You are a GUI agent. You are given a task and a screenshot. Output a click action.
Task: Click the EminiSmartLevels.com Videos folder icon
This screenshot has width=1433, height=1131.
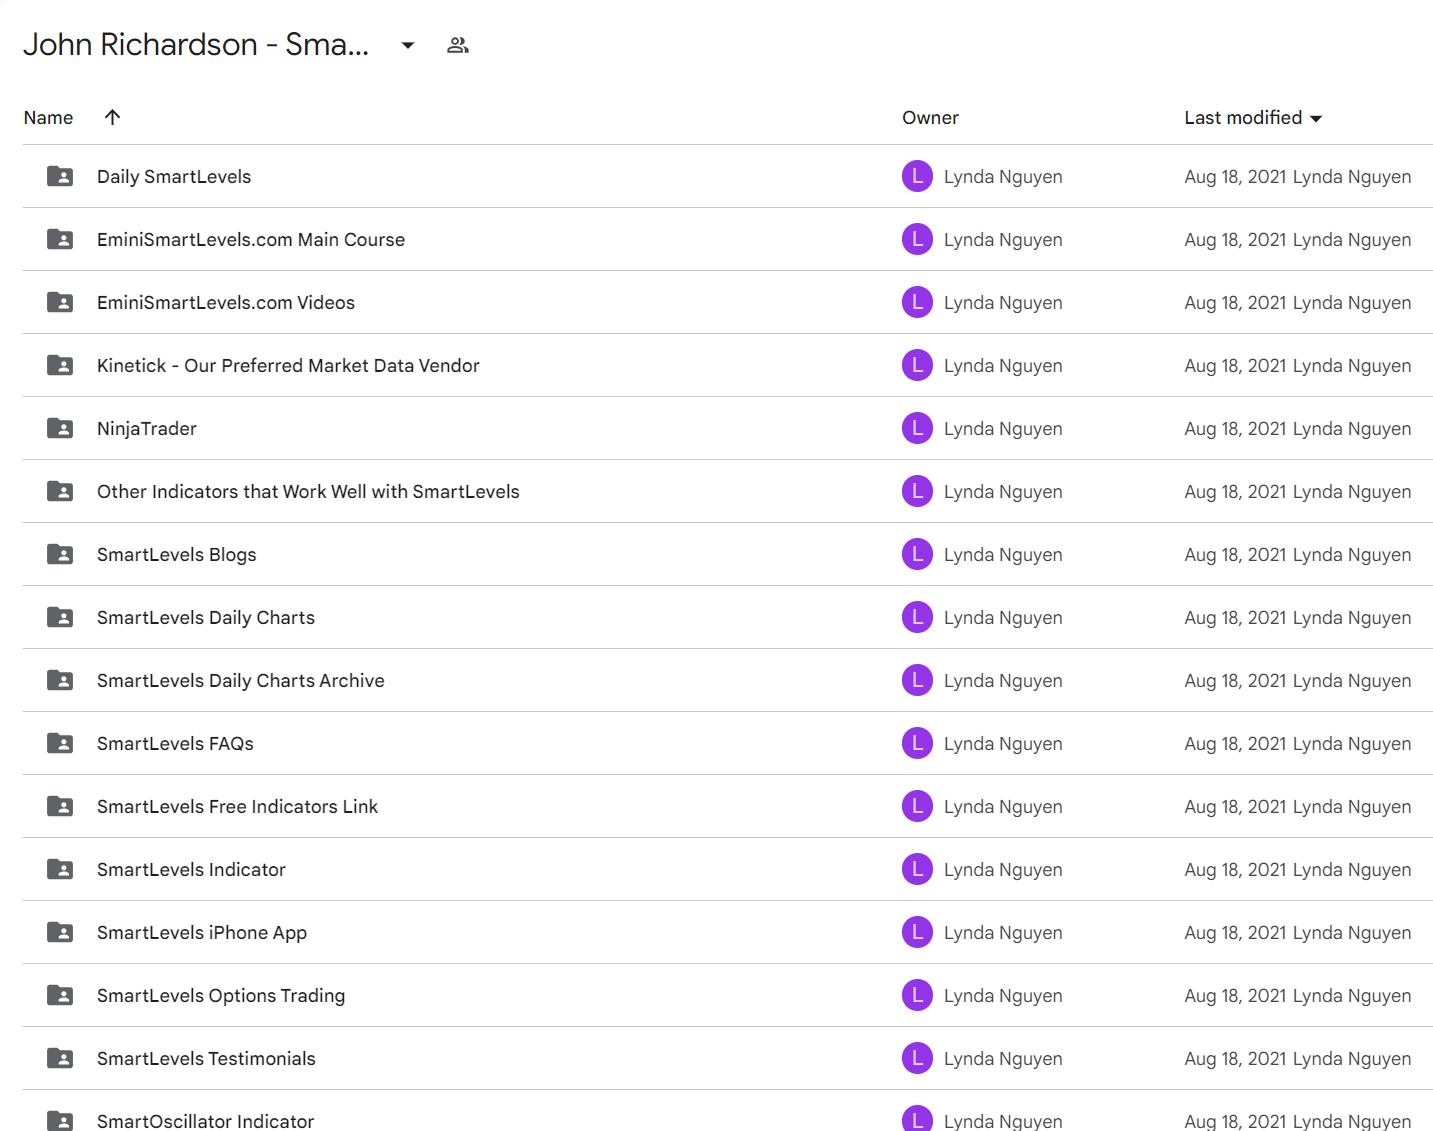click(x=60, y=302)
